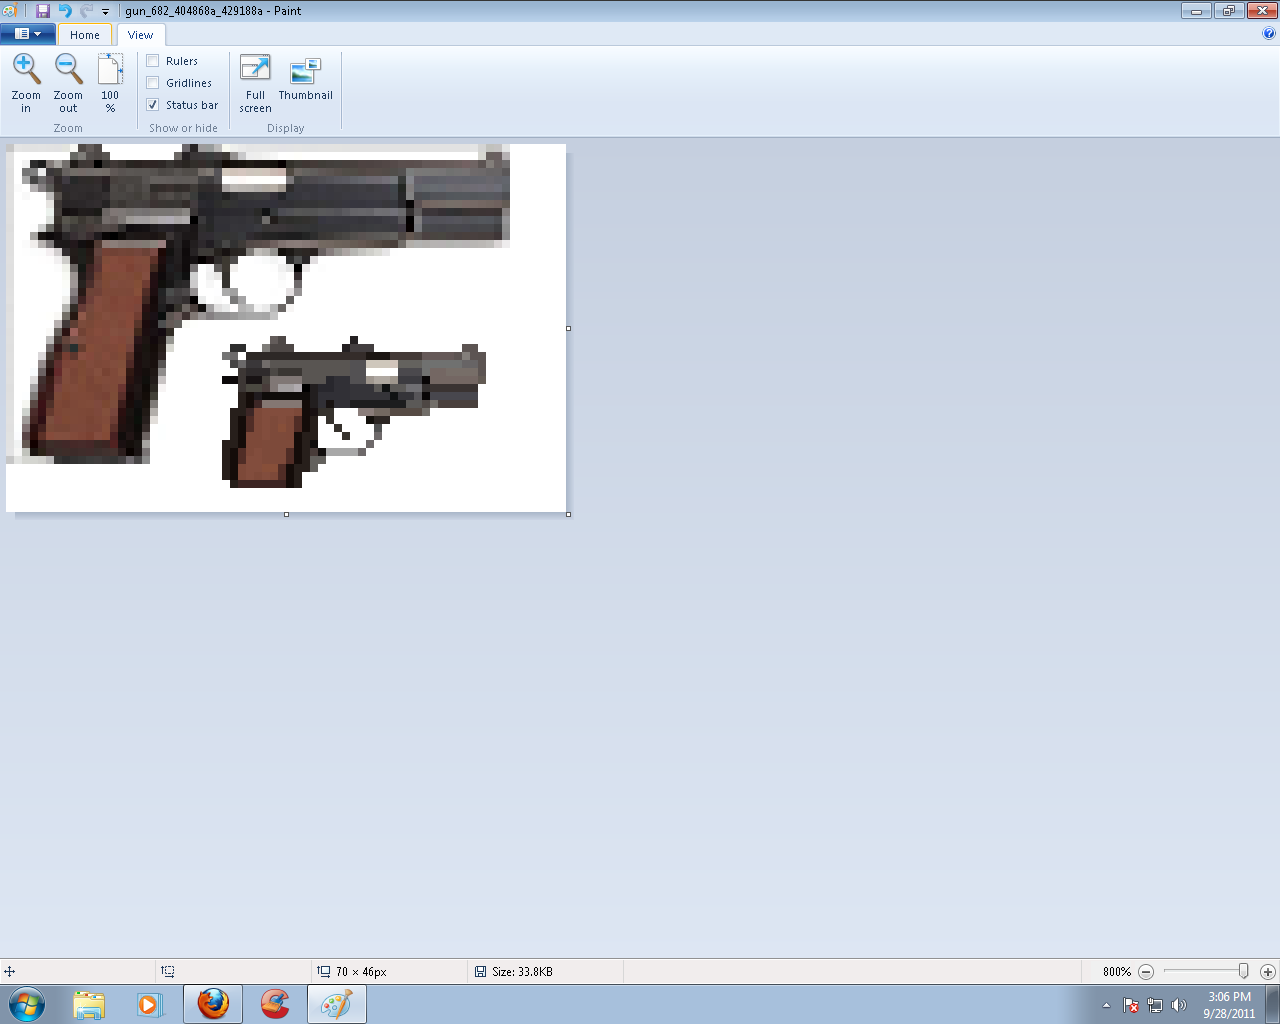
Task: Open the Paint application menu
Action: coord(22,33)
